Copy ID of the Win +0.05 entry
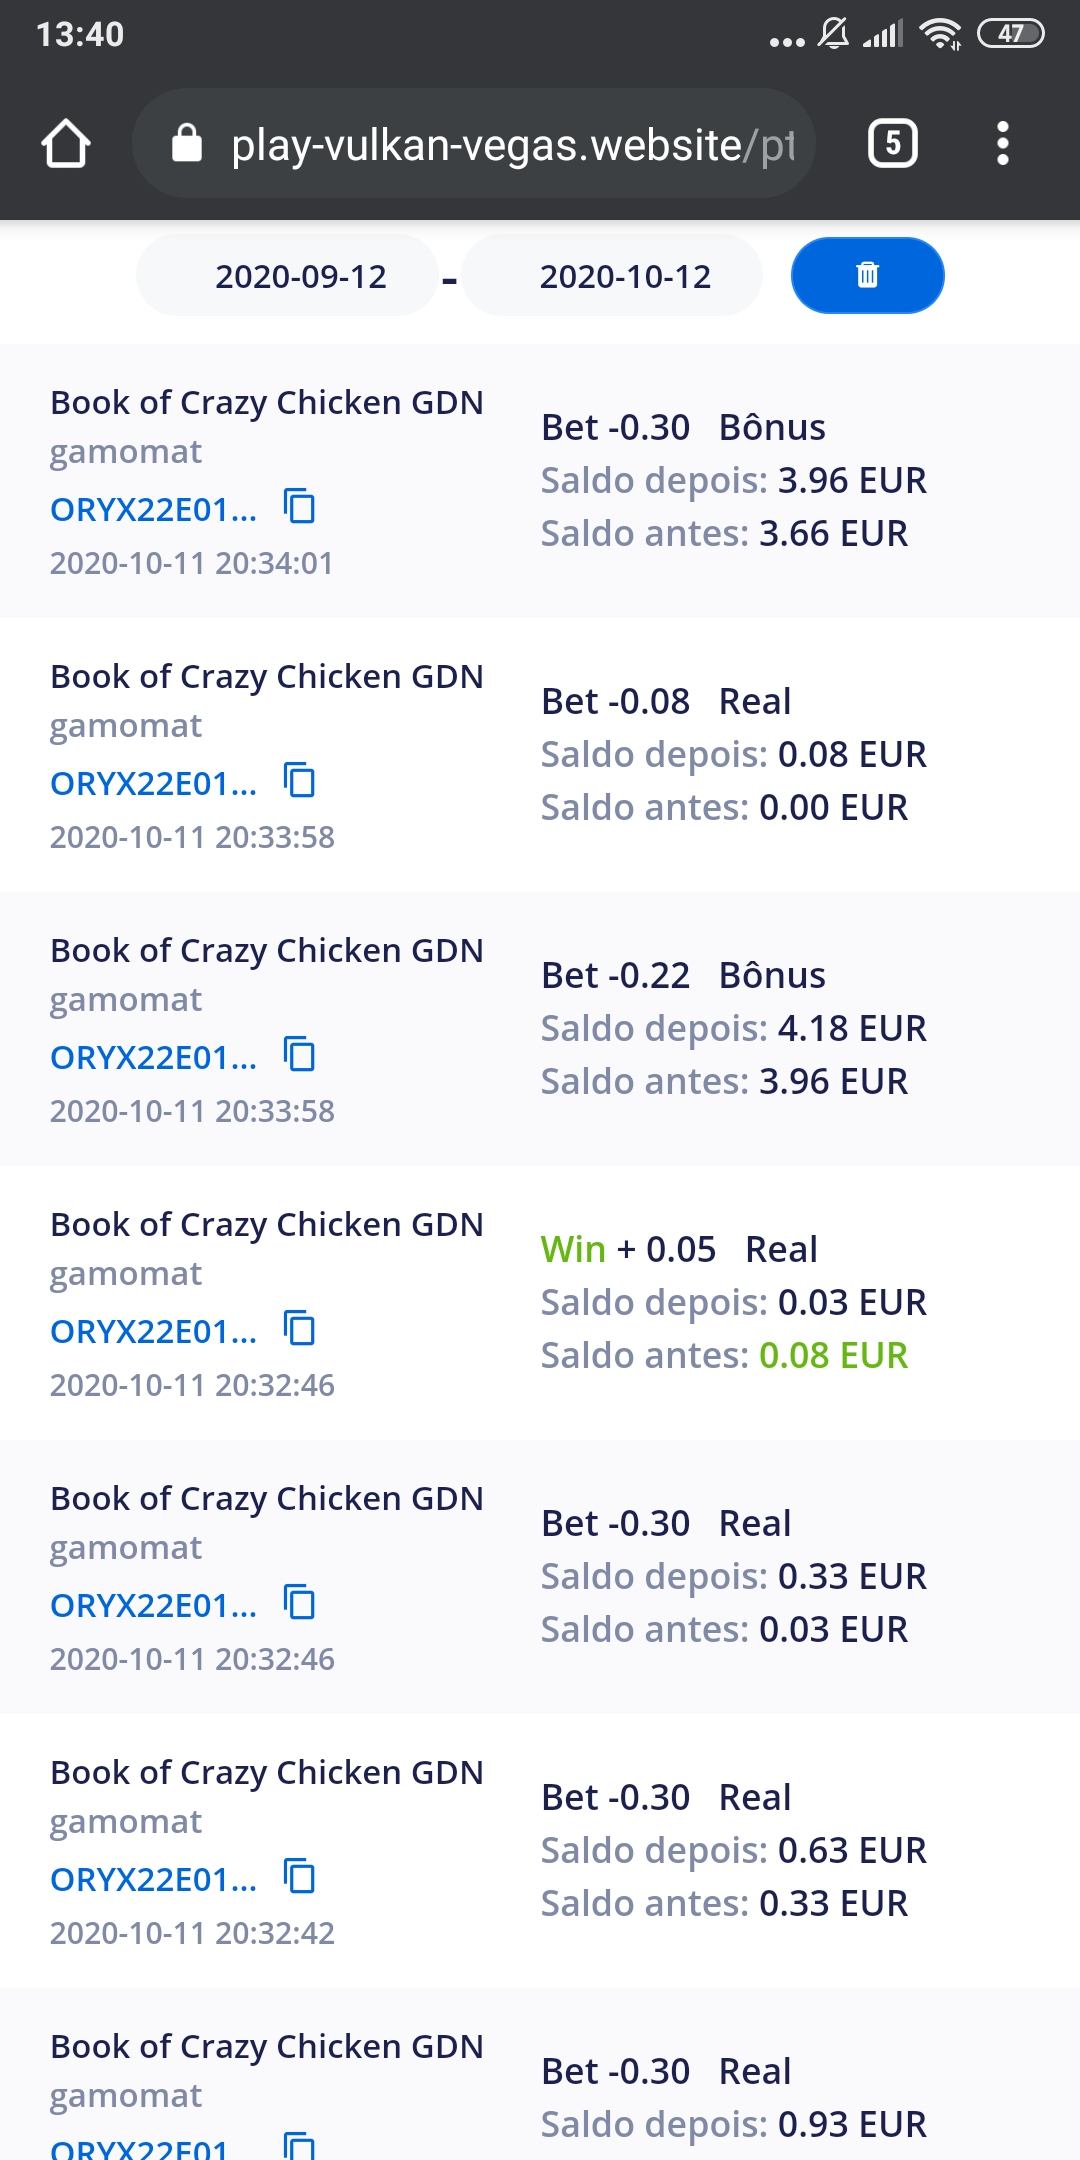 coord(300,1329)
